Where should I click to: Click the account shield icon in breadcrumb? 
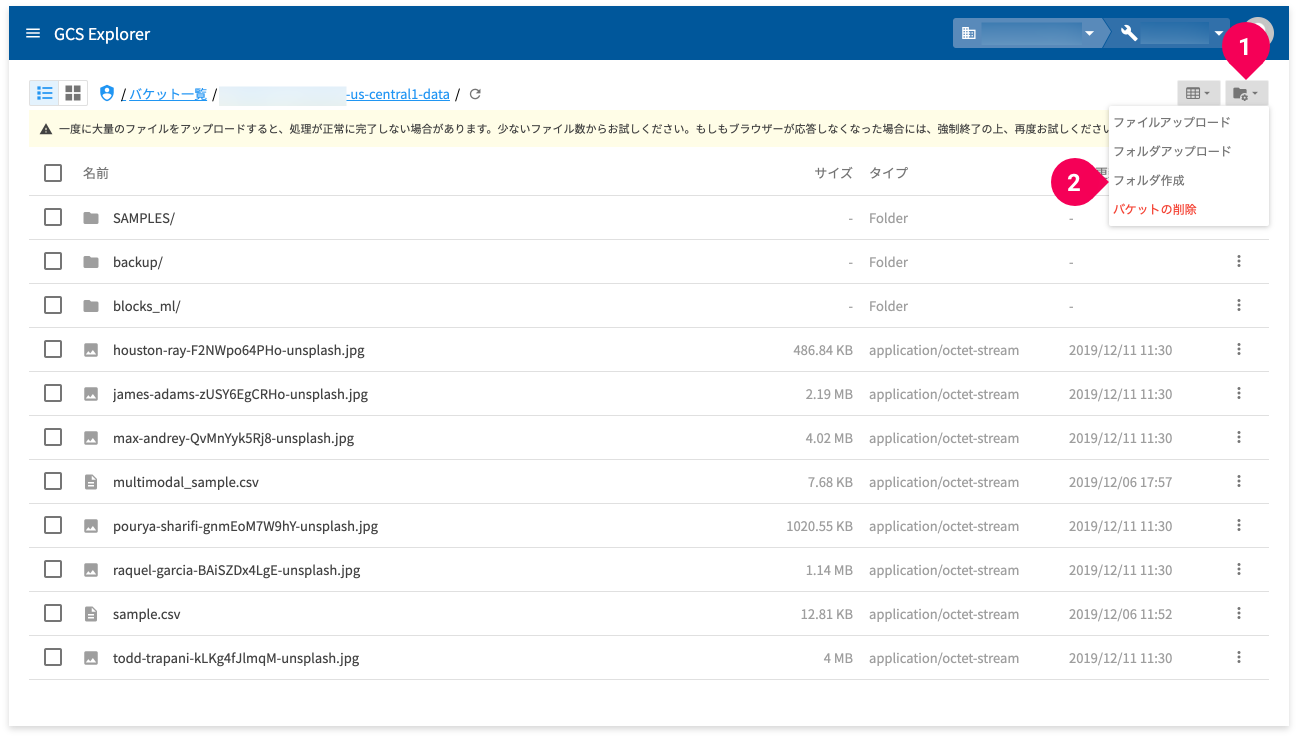click(108, 93)
